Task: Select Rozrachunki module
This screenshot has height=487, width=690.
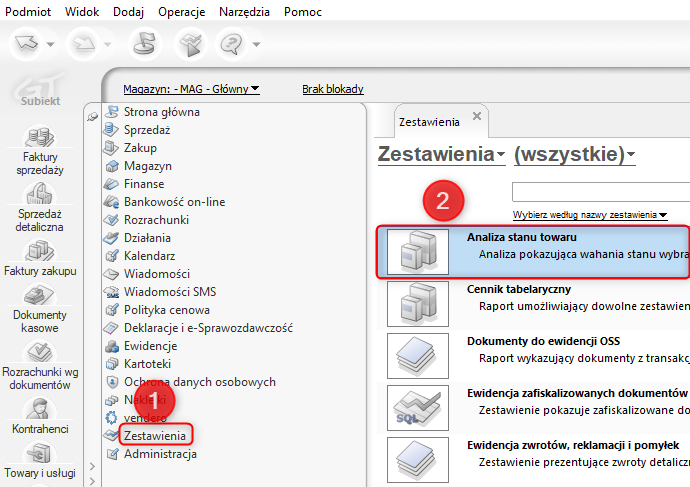Action: [156, 220]
